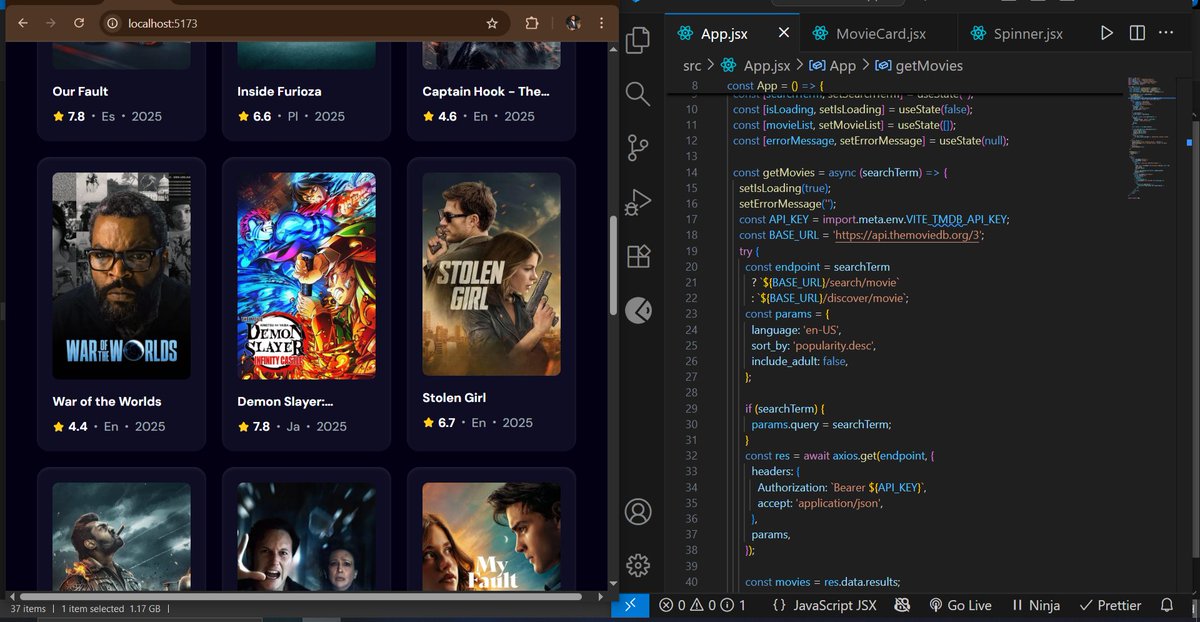This screenshot has width=1200, height=622.
Task: Switch to the Spinner.jsx tab
Action: 1016,34
